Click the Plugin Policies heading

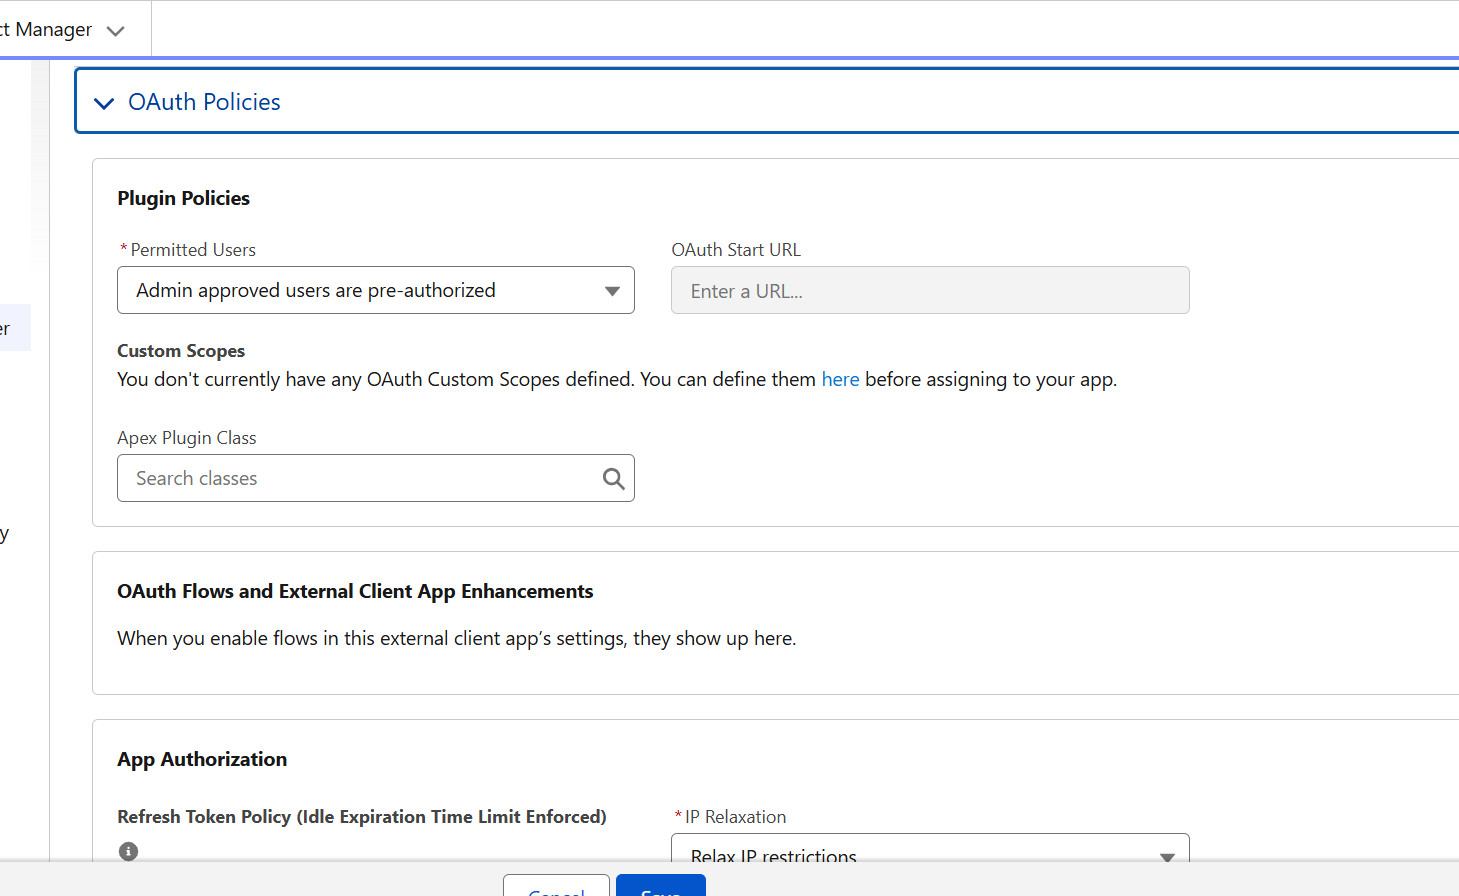tap(183, 198)
